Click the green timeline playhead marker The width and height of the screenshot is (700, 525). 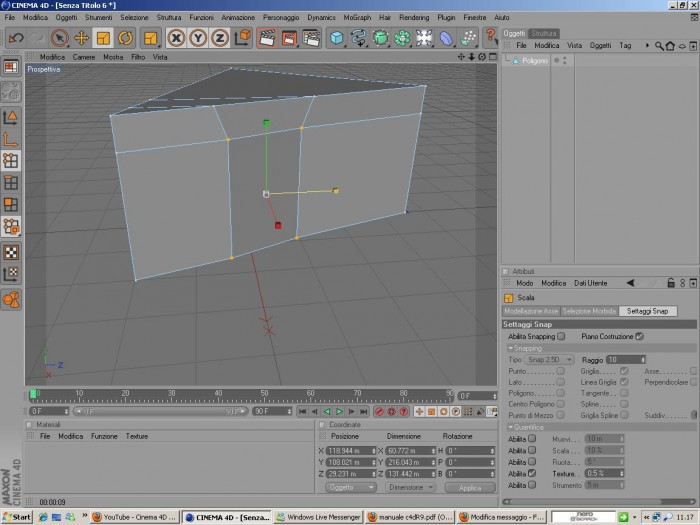(33, 394)
